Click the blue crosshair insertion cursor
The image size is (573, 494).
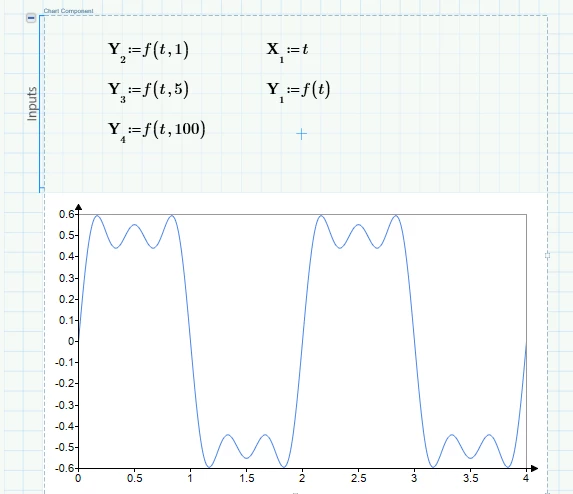coord(301,134)
